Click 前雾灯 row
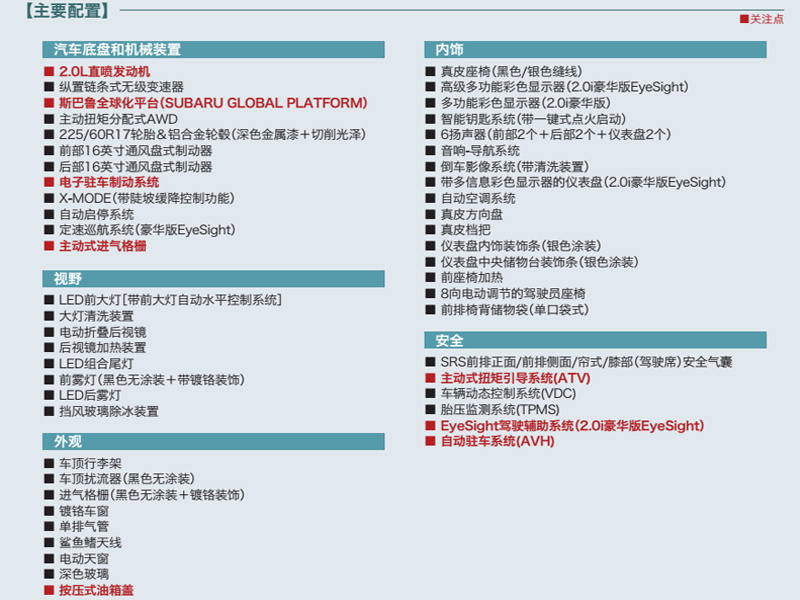The height and width of the screenshot is (600, 800). click(x=144, y=380)
